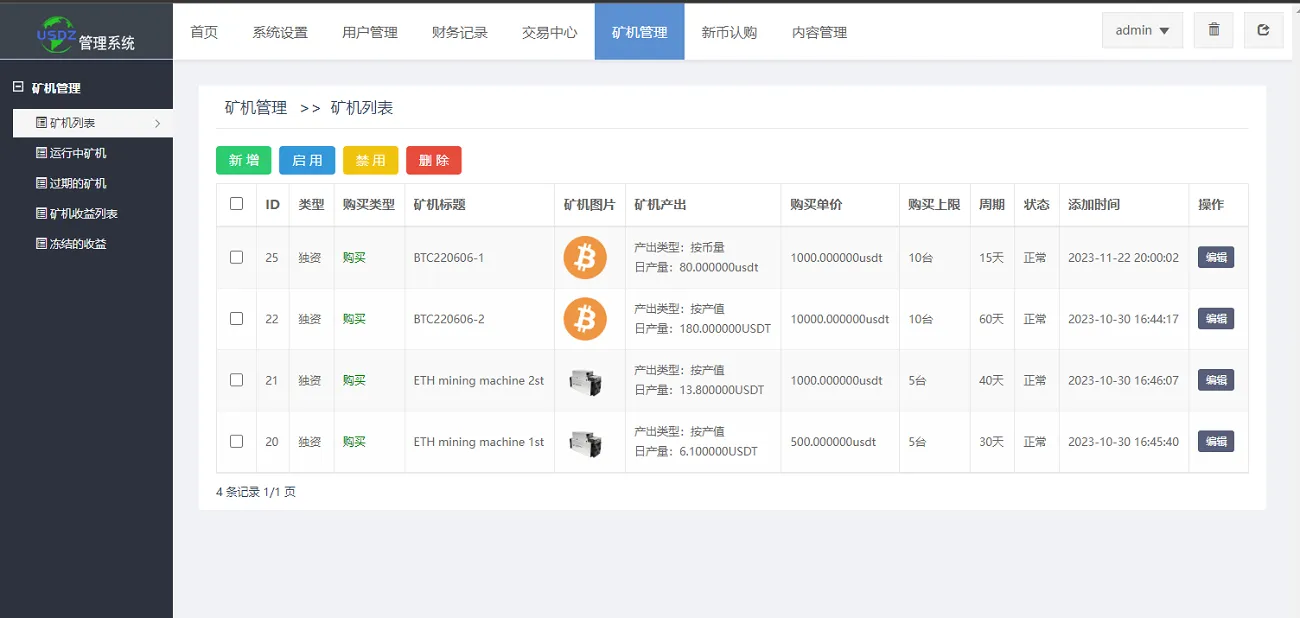This screenshot has width=1300, height=618.
Task: Click the Bitcoin thumbnail for machine 25
Action: coord(585,257)
